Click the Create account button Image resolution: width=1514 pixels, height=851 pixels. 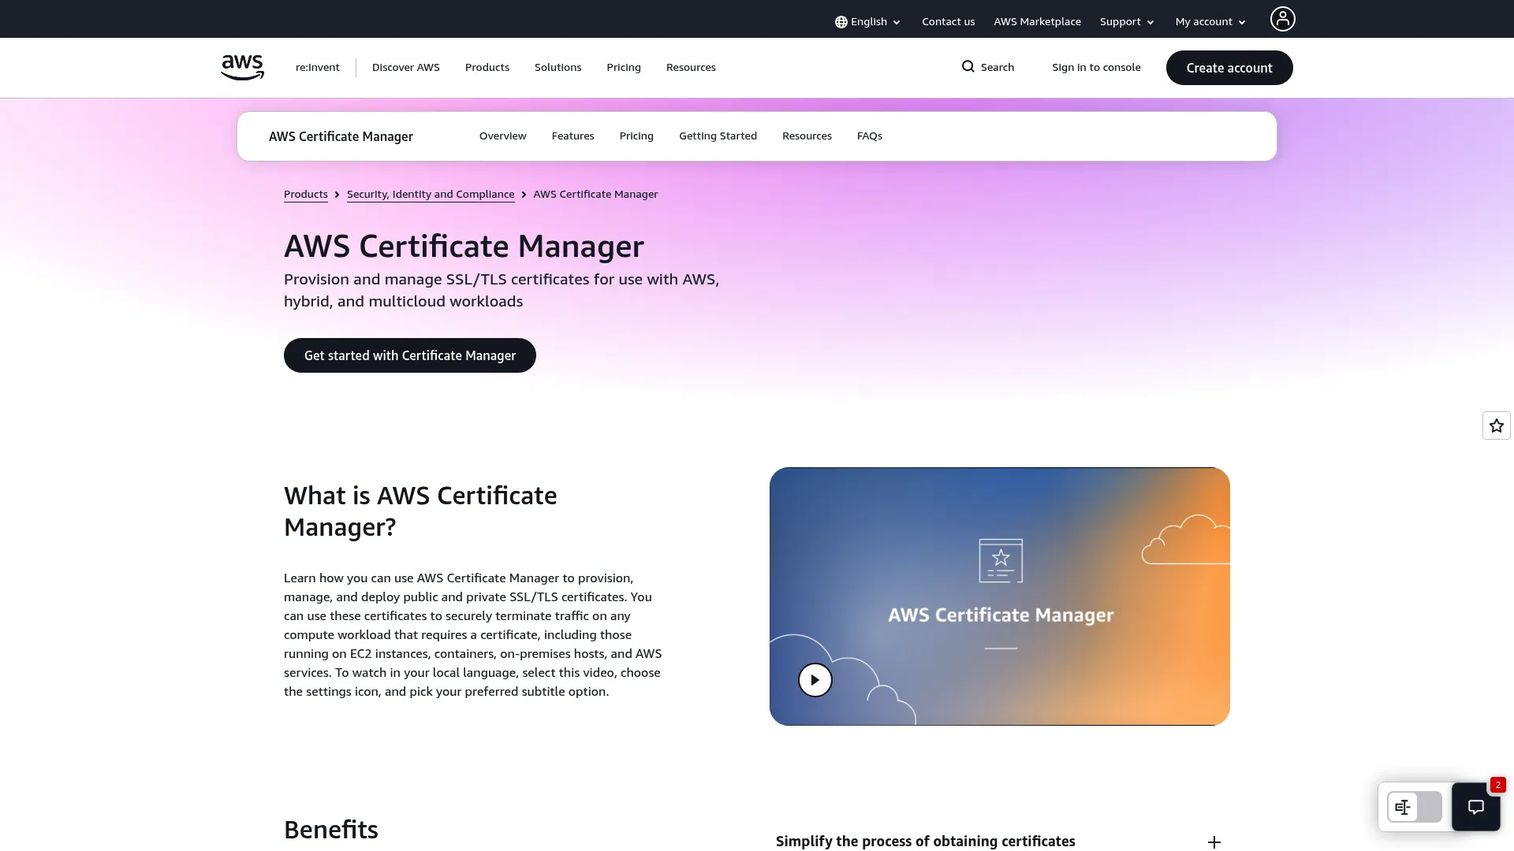(1229, 68)
